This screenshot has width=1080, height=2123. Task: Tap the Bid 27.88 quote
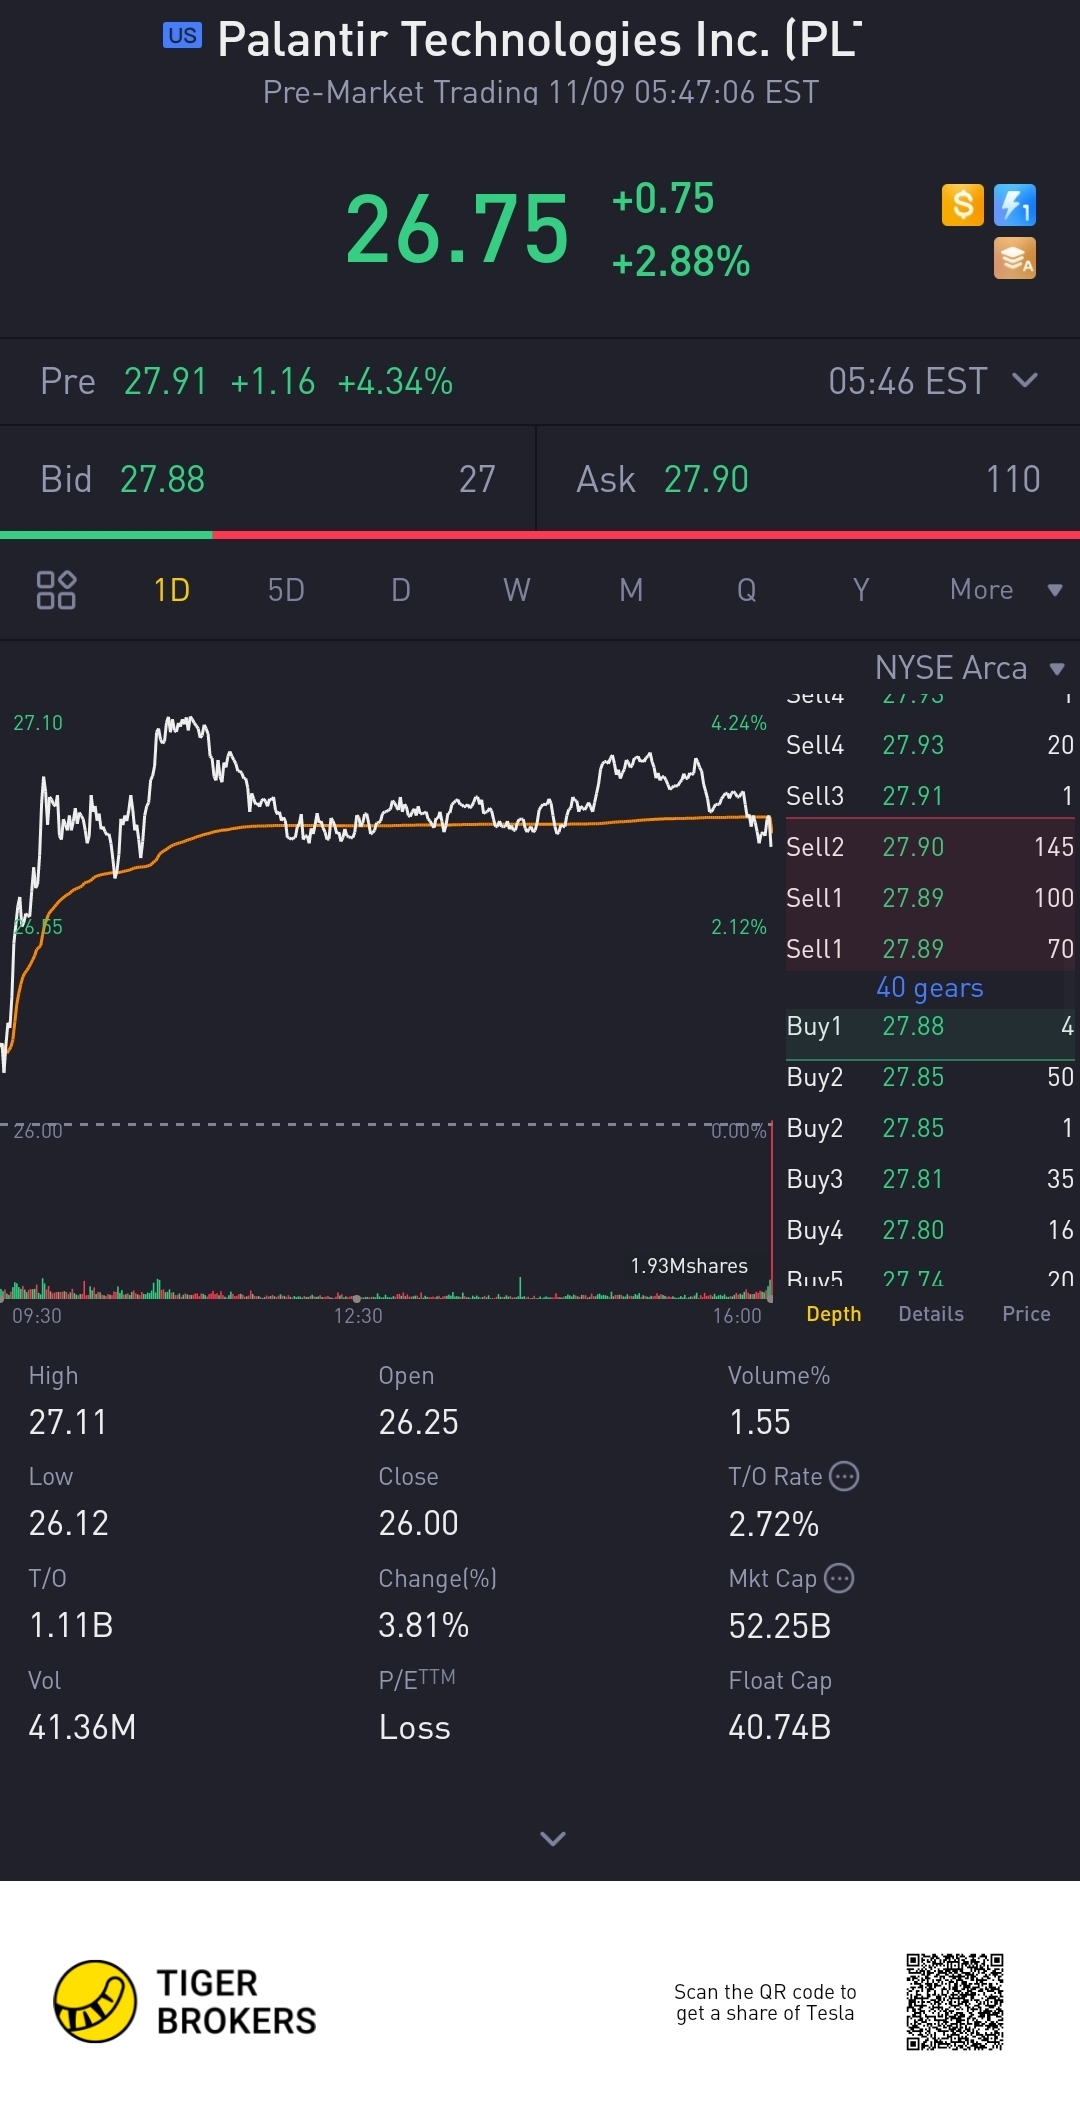click(x=267, y=479)
